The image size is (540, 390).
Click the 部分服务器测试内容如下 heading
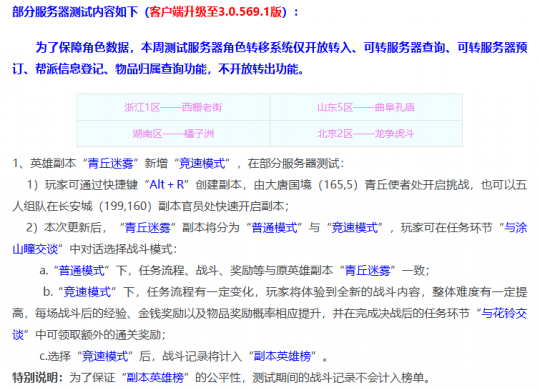(75, 12)
